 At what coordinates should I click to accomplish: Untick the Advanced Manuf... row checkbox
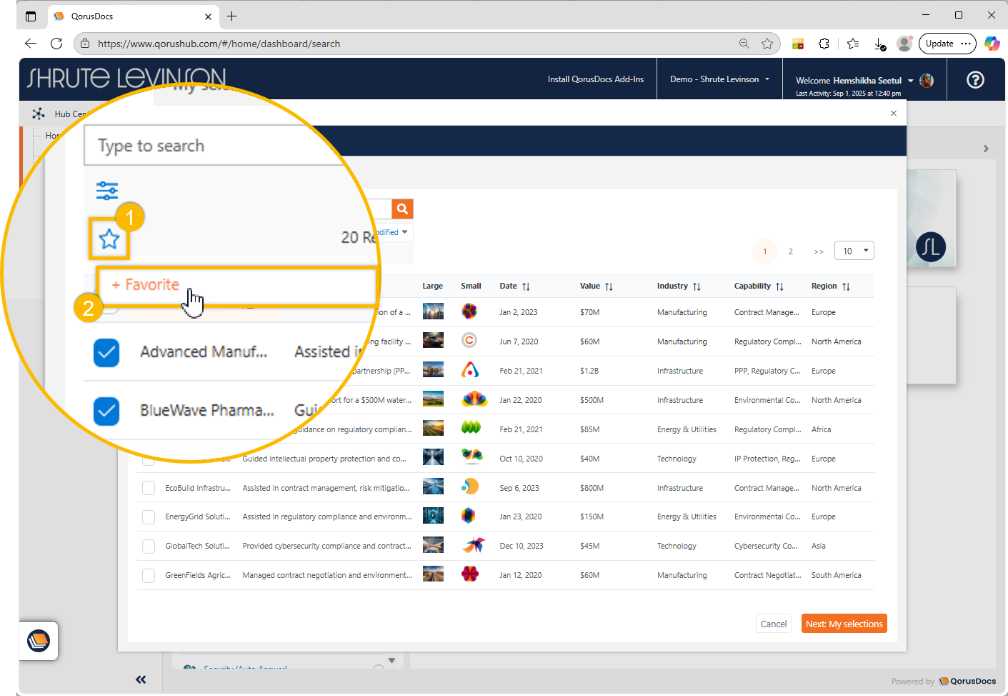click(106, 352)
